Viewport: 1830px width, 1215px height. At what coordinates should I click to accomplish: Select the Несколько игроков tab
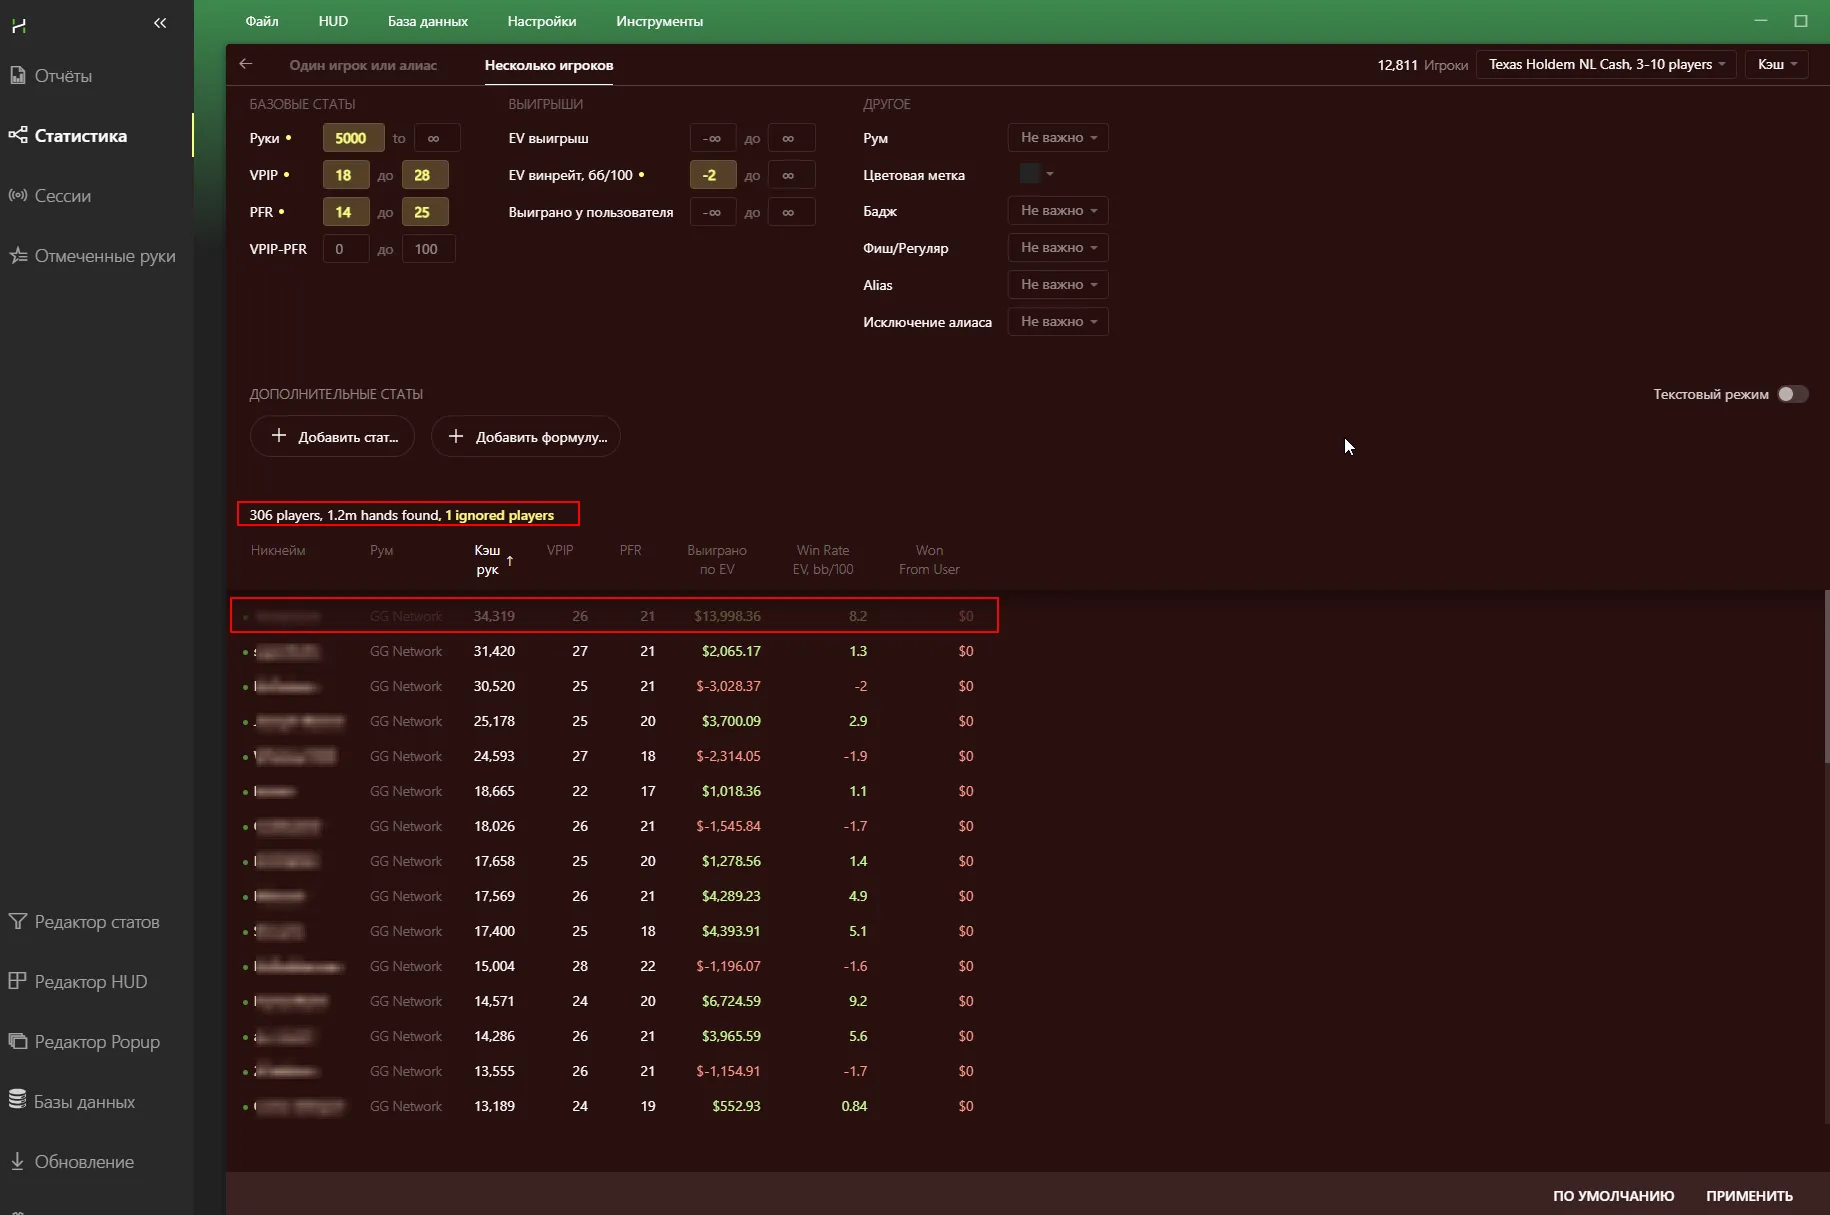pyautogui.click(x=549, y=65)
